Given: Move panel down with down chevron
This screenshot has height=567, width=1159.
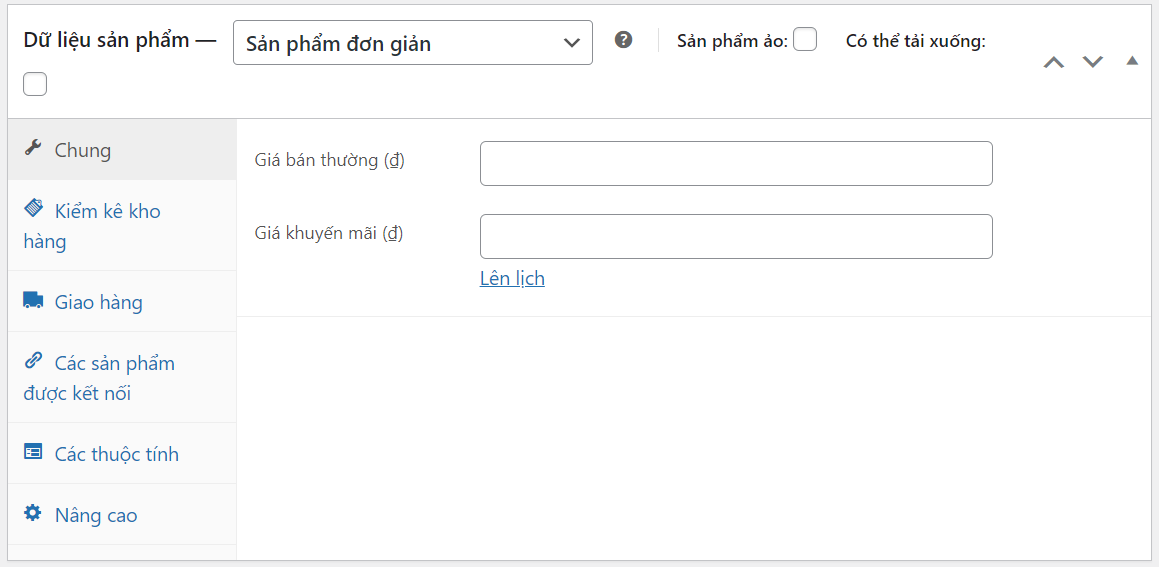Looking at the screenshot, I should pos(1093,62).
